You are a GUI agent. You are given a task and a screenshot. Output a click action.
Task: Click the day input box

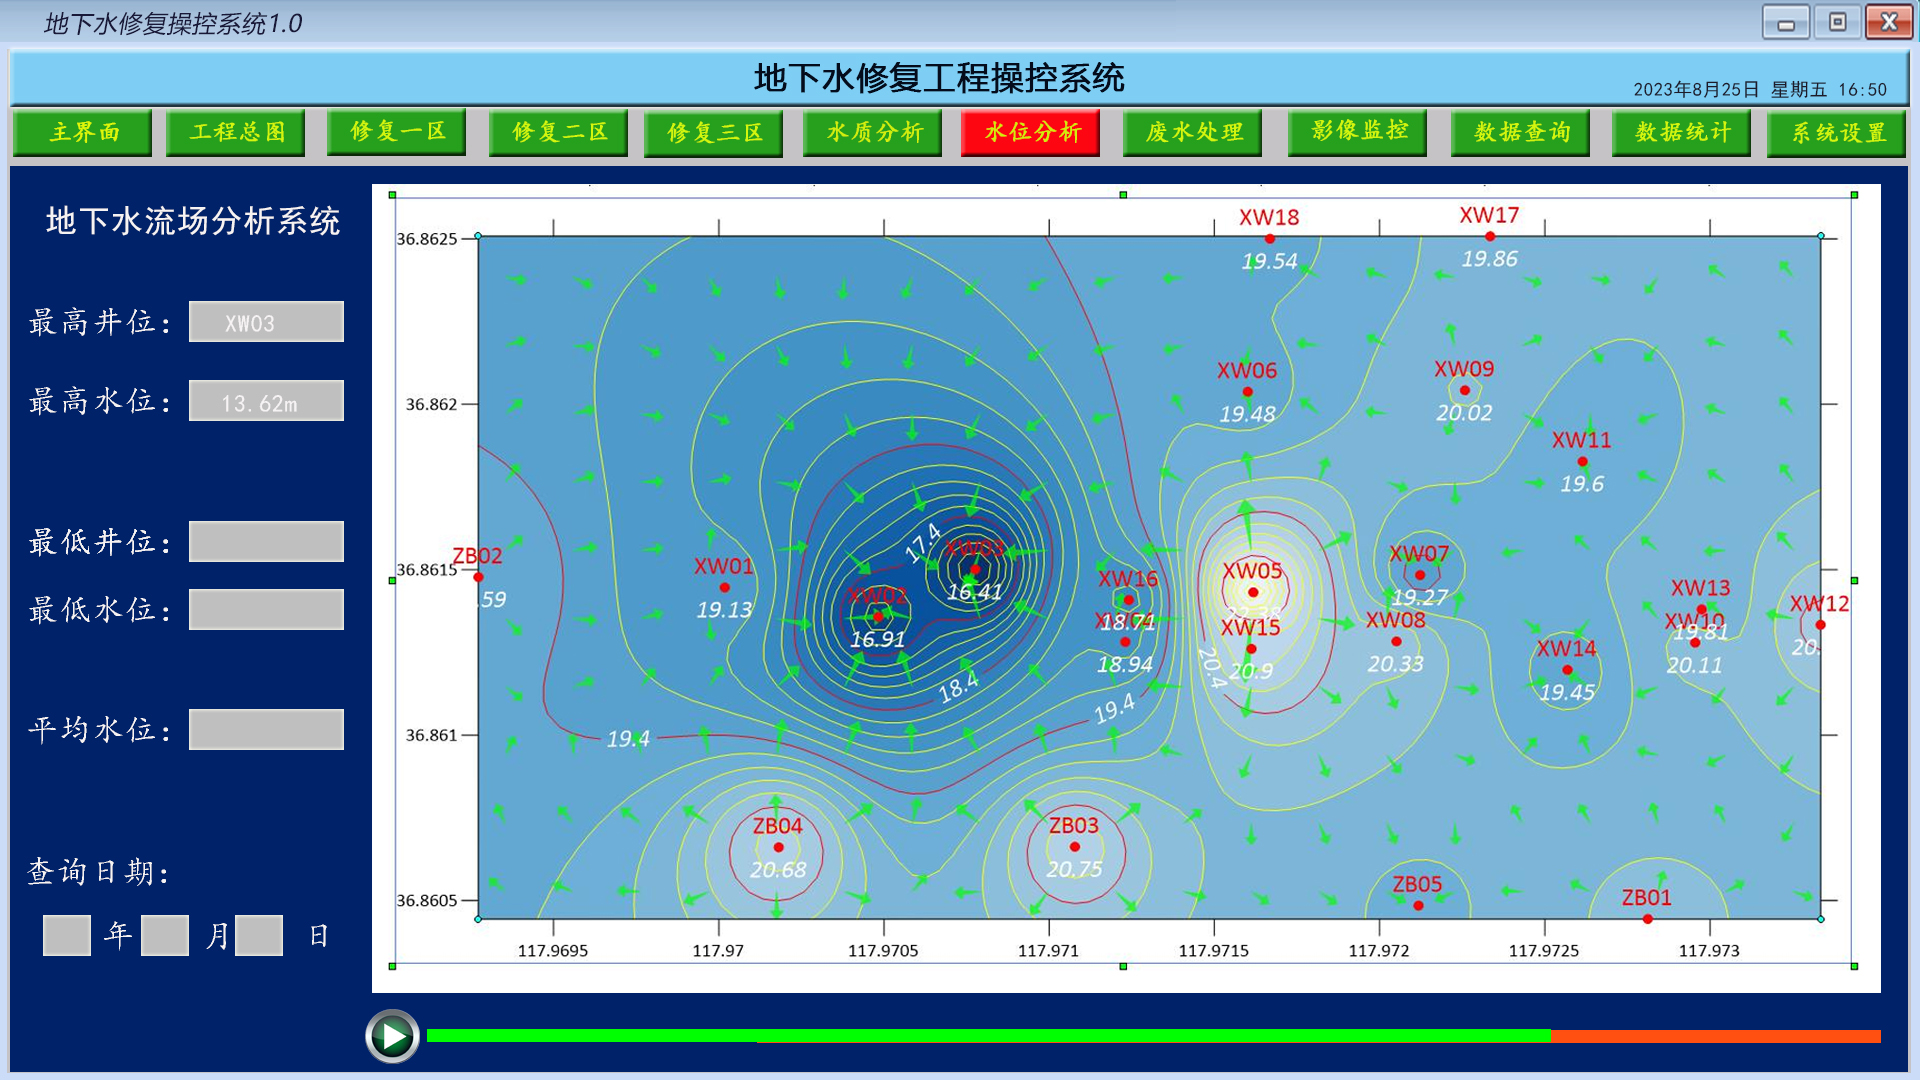[x=259, y=936]
